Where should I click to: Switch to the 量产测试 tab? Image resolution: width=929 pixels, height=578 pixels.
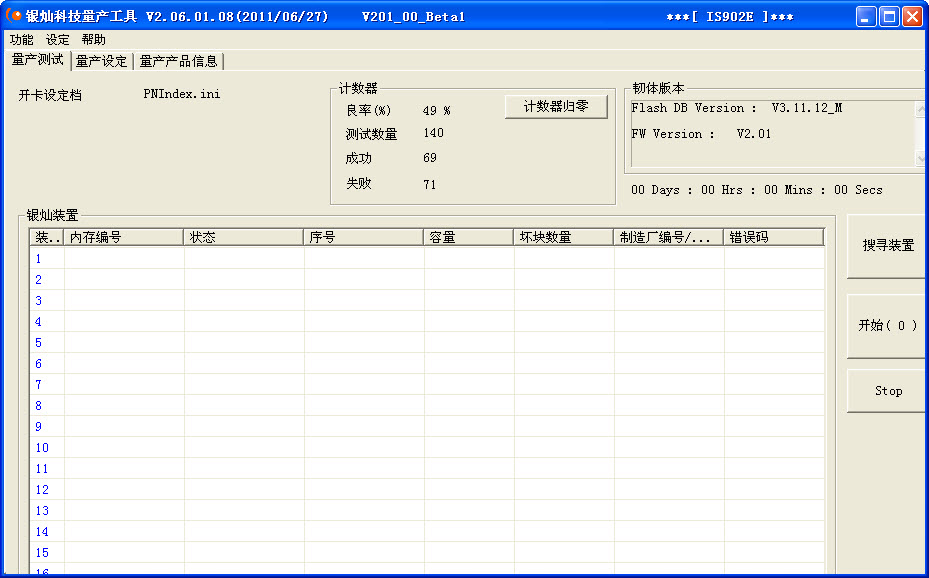click(x=38, y=60)
